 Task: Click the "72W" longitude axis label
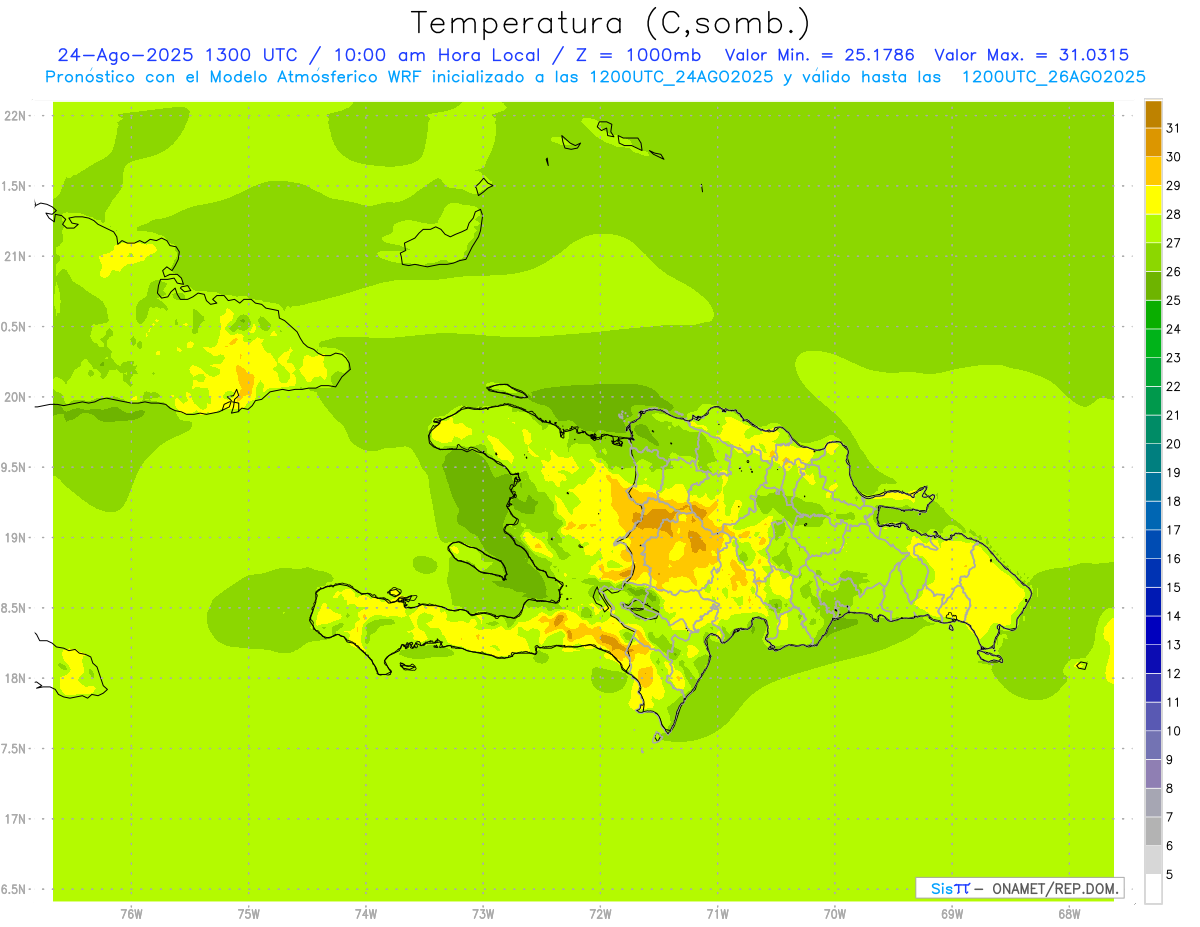(600, 913)
